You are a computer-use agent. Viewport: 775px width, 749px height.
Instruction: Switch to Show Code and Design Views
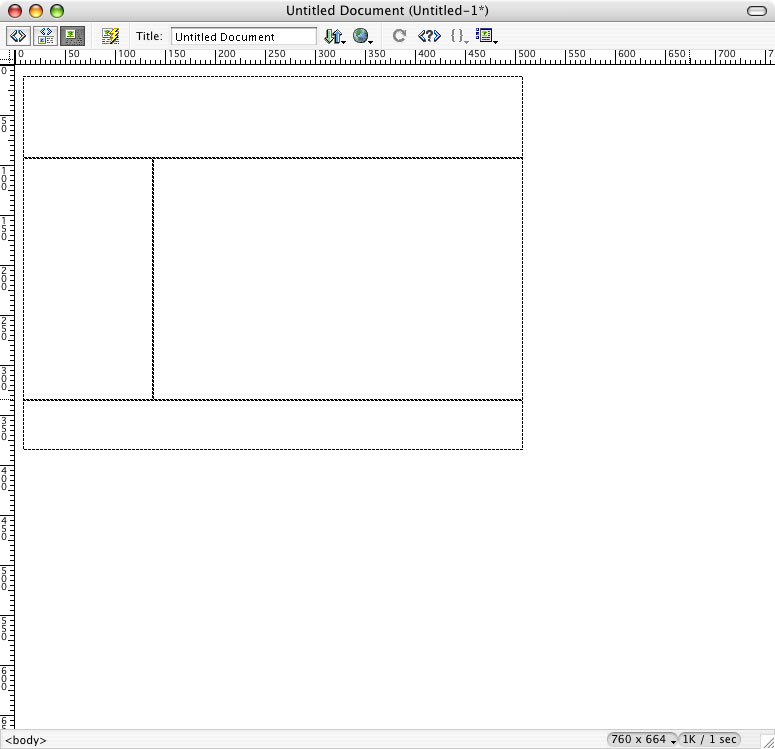[x=45, y=36]
